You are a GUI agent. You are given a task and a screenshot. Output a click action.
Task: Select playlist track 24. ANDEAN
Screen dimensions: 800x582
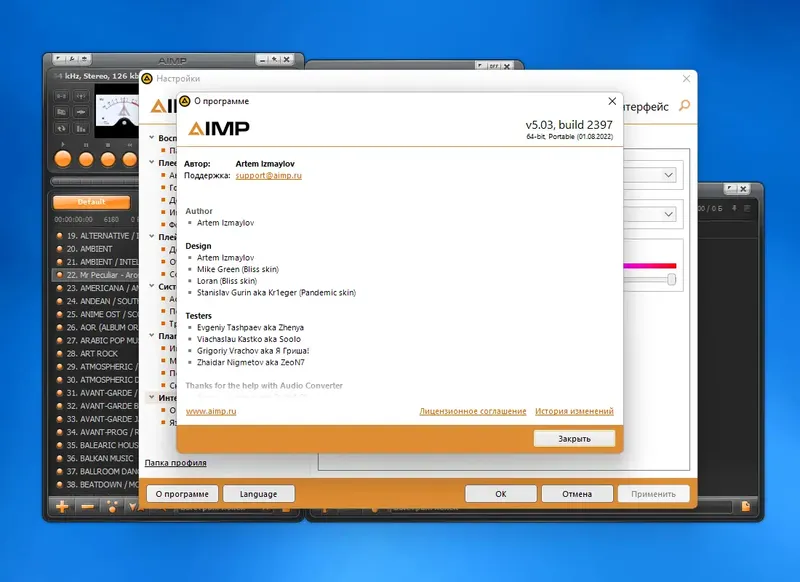[x=97, y=301]
